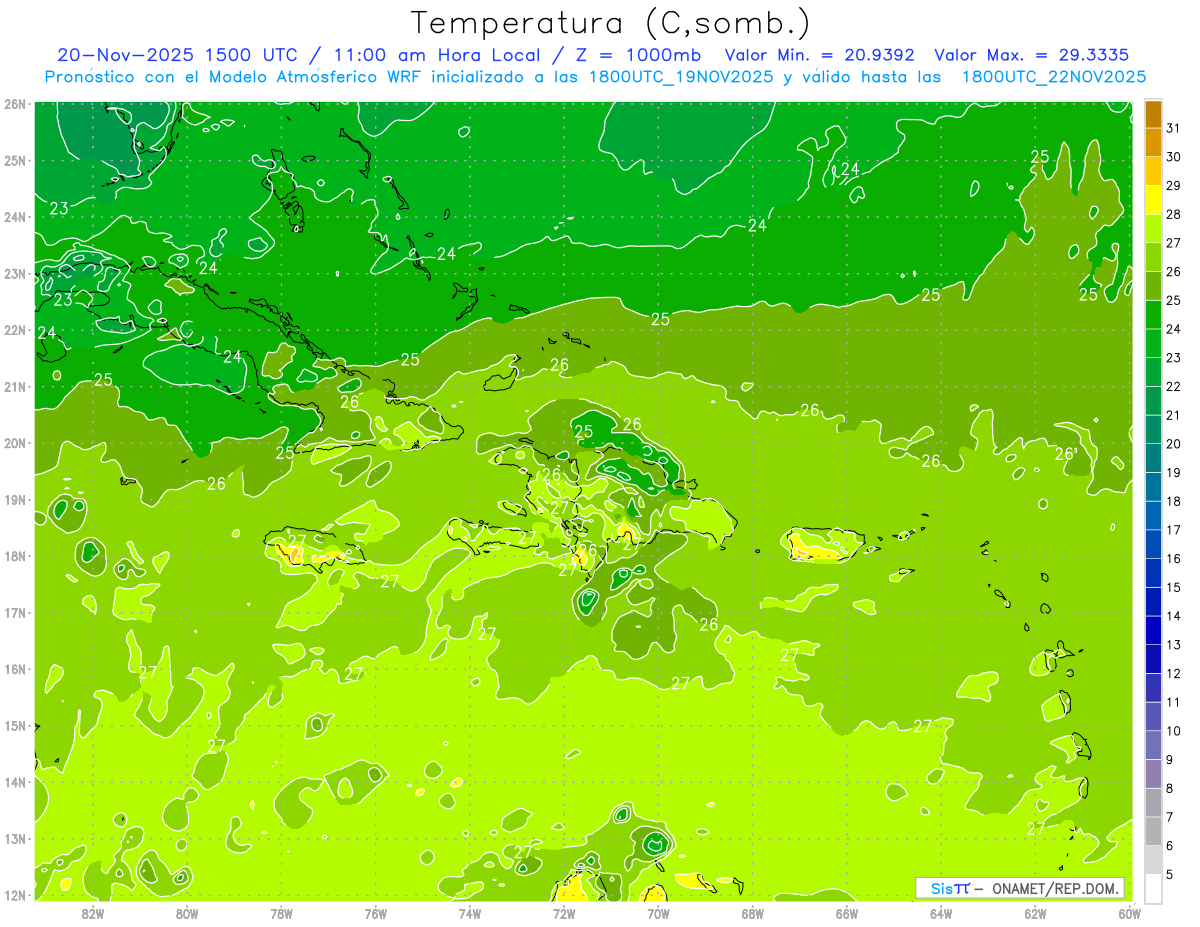Click the "21N" latitude axis label
This screenshot has height=927, width=1200.
coord(15,386)
